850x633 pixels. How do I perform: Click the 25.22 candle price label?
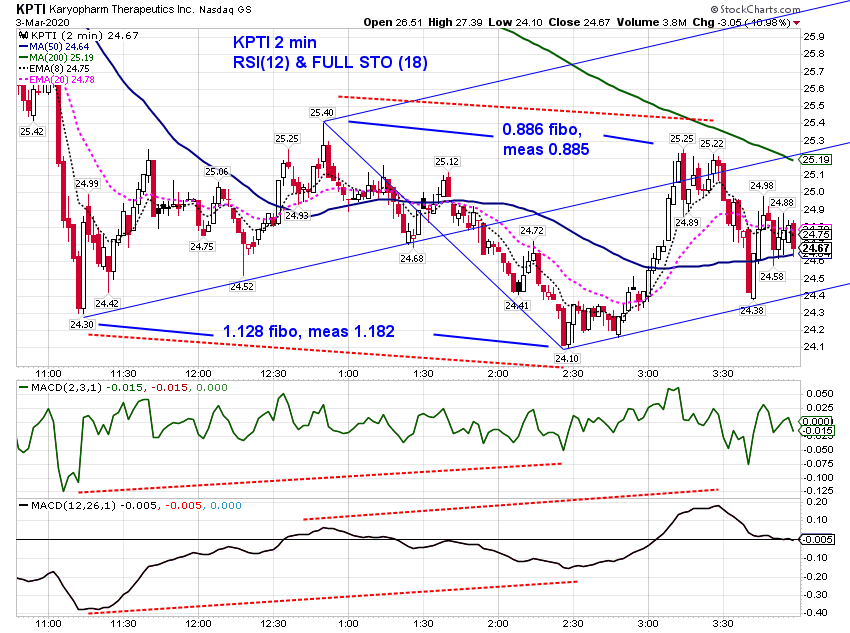coord(712,144)
